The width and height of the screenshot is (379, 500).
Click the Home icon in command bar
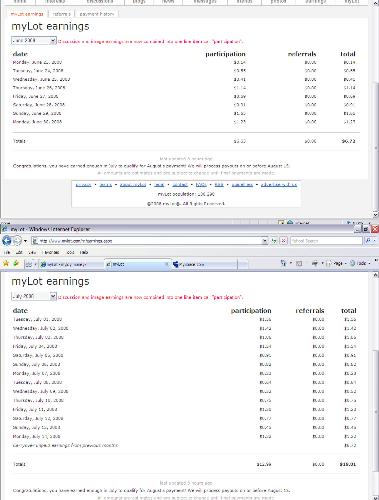pyautogui.click(x=283, y=263)
